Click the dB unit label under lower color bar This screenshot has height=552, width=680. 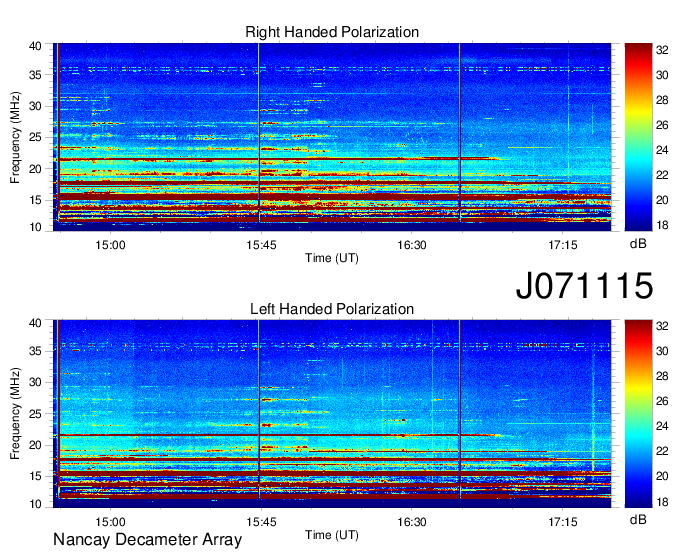point(638,519)
